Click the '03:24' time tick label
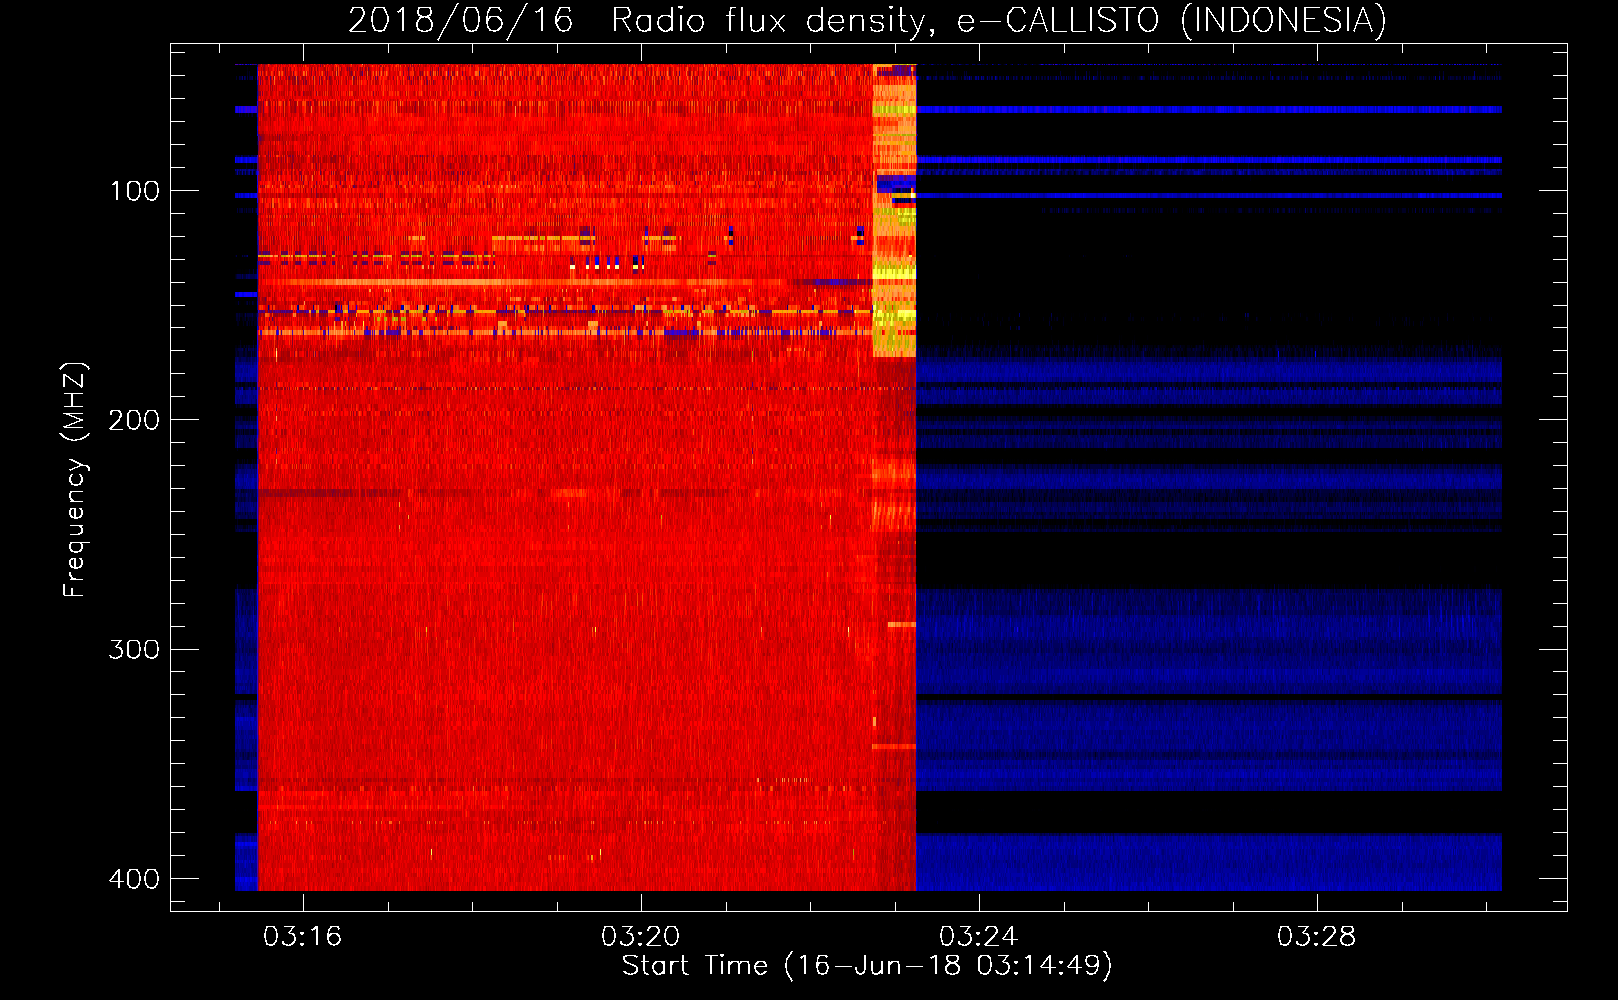 pos(978,937)
